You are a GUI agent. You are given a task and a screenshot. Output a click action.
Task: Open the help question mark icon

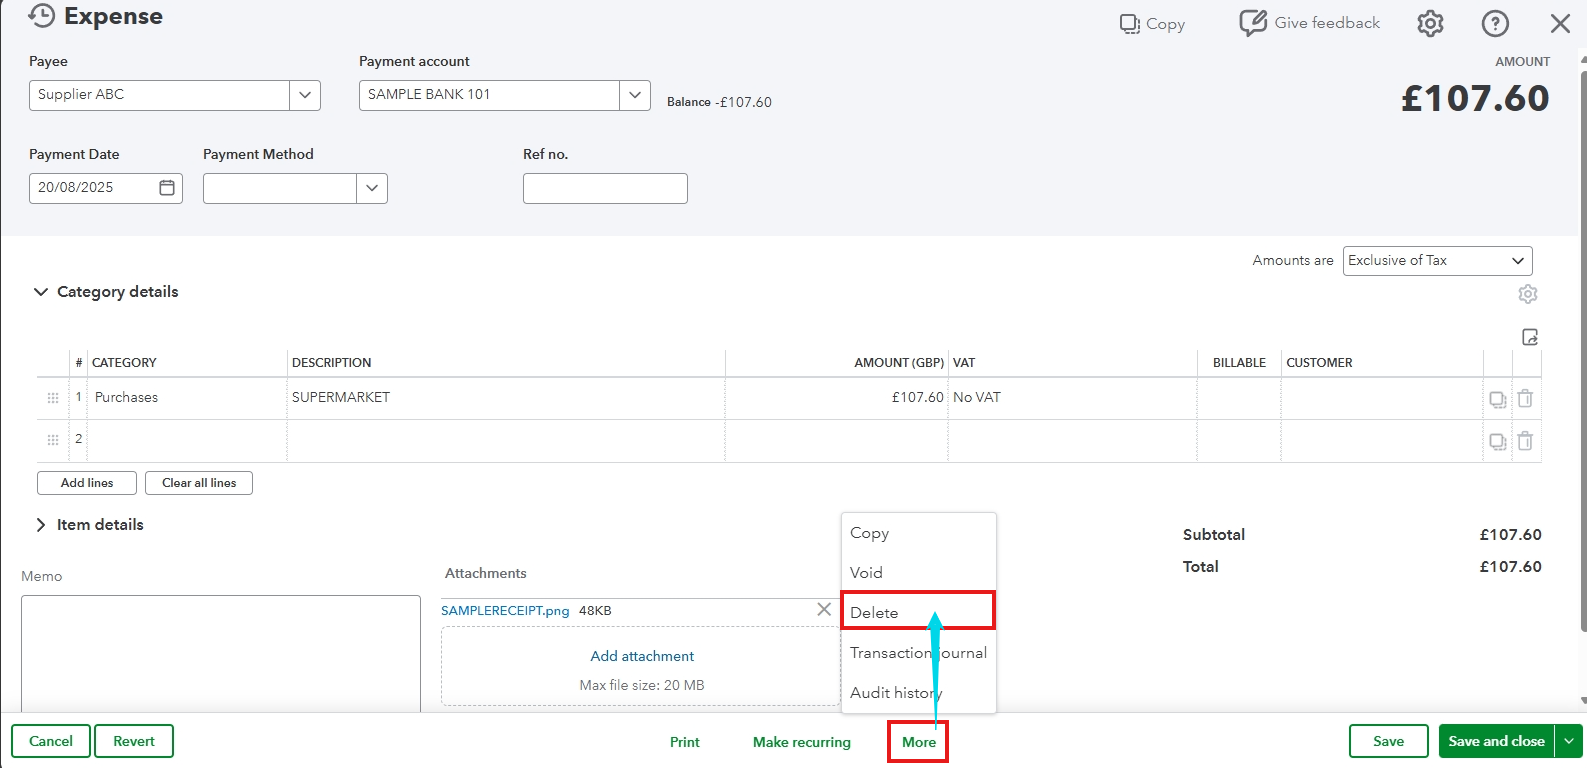tap(1495, 24)
